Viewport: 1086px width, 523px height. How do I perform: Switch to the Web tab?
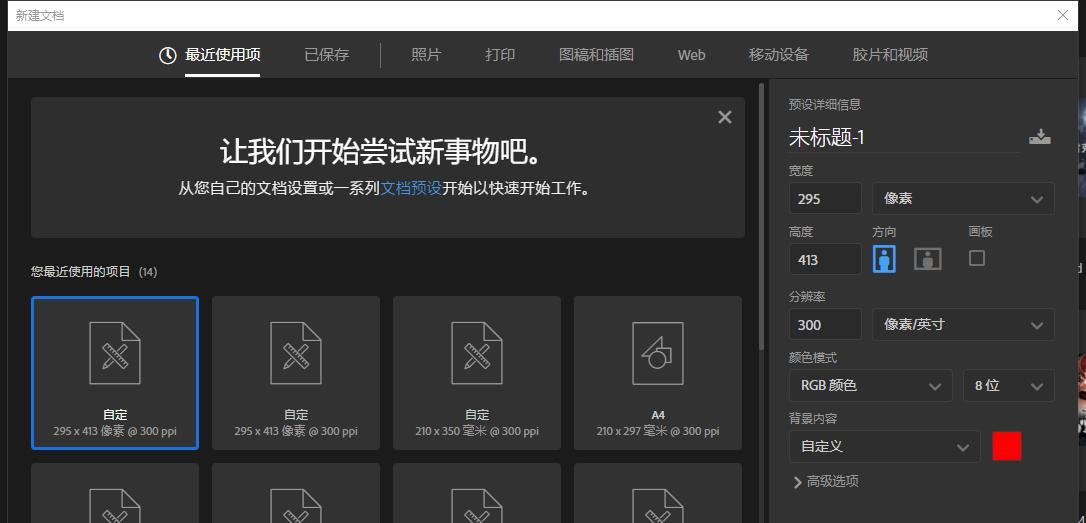click(691, 55)
